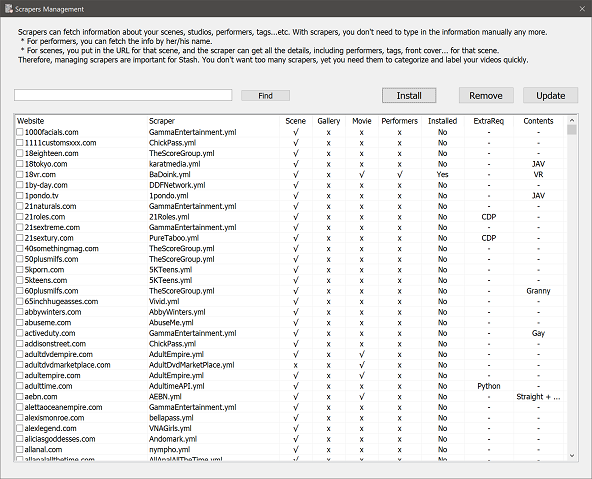
Task: Tick the abbywinters.com checkbox
Action: click(x=20, y=312)
